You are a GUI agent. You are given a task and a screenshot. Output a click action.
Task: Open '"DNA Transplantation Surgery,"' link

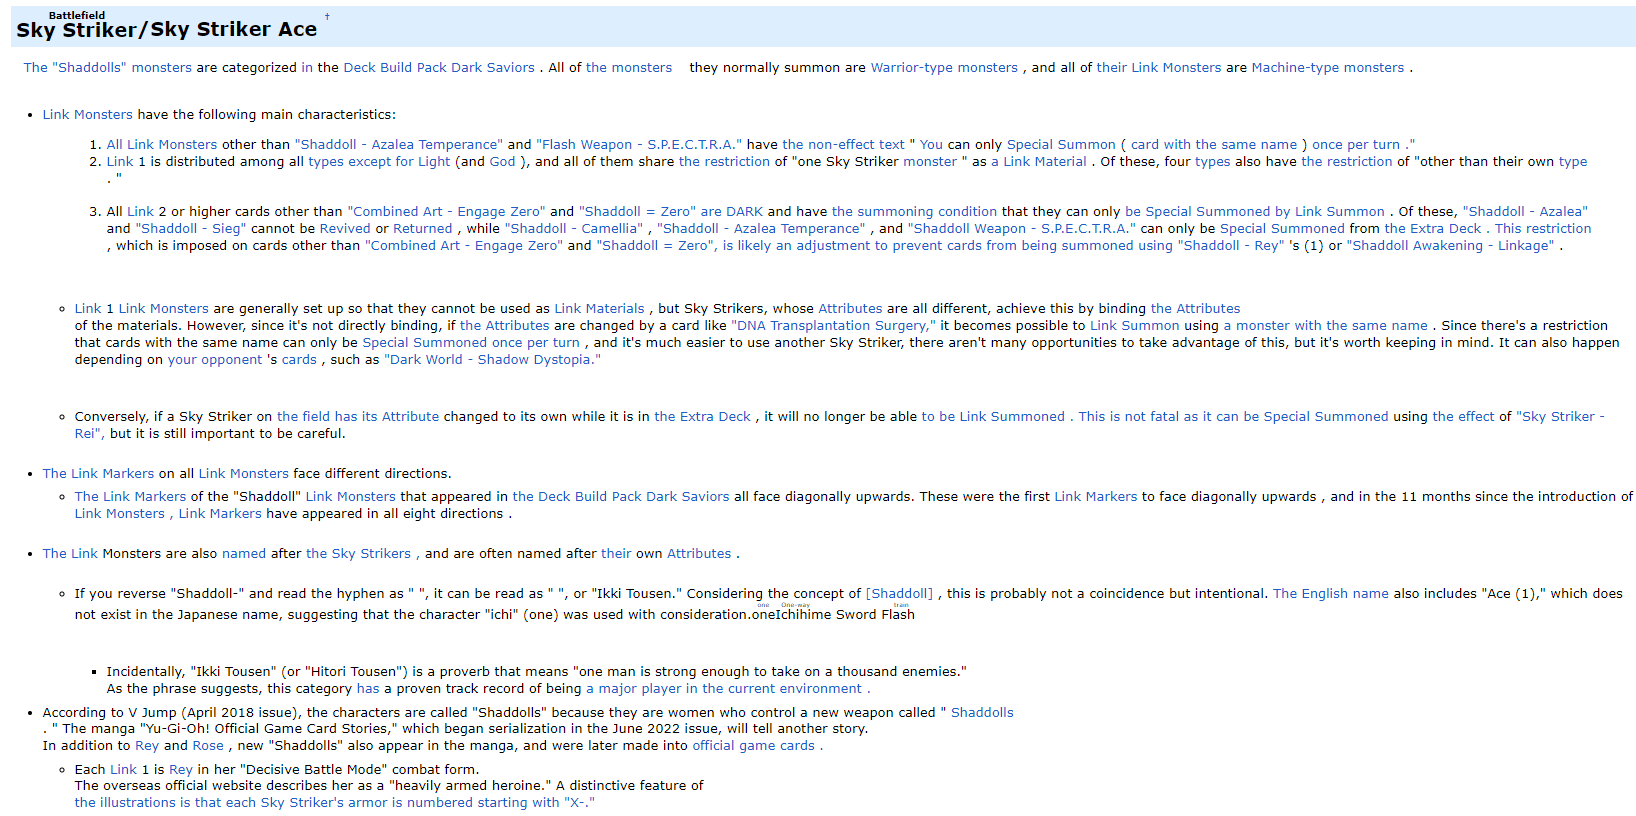834,326
